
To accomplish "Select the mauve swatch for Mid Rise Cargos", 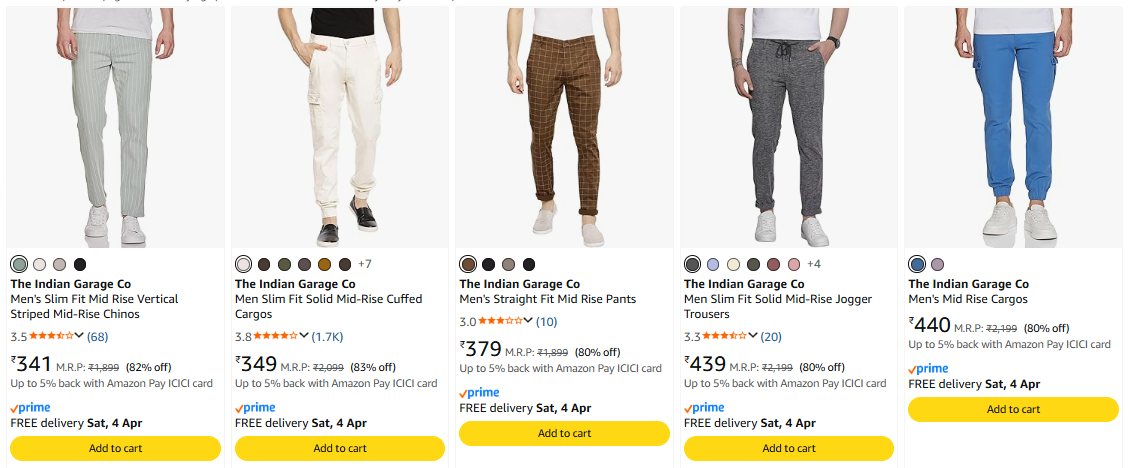I will (937, 264).
